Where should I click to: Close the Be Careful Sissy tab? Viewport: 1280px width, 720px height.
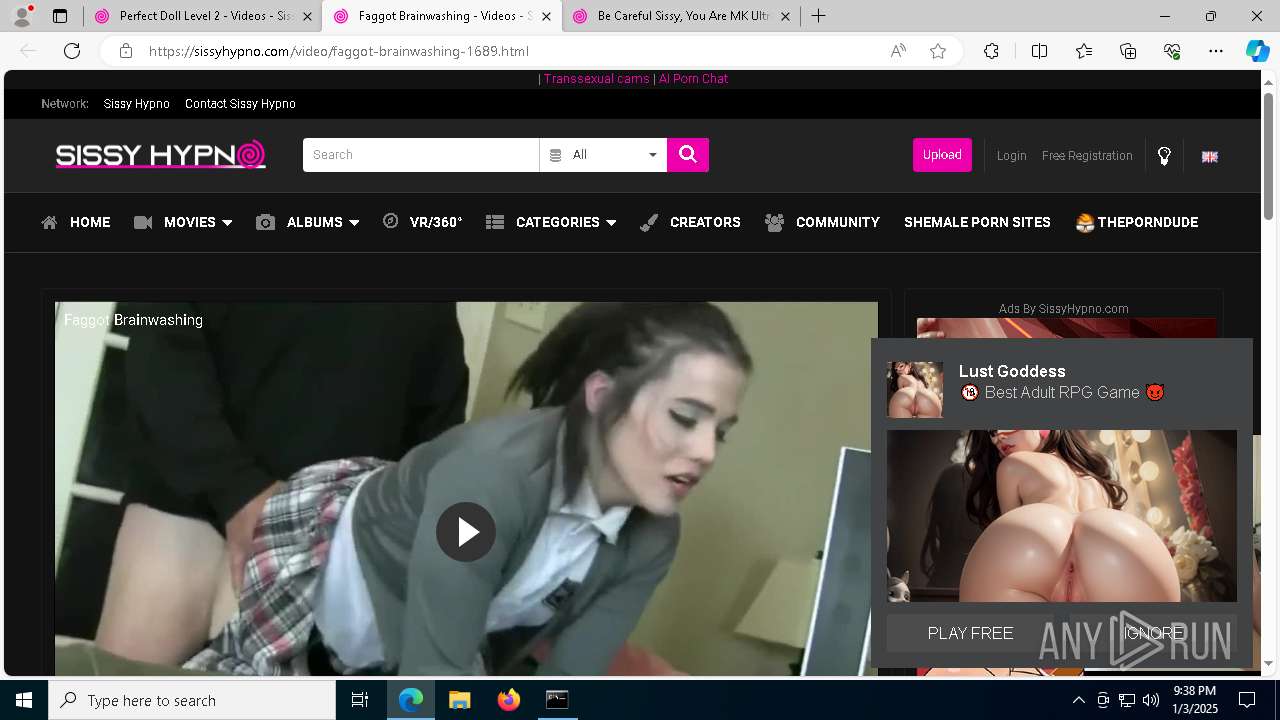click(785, 17)
